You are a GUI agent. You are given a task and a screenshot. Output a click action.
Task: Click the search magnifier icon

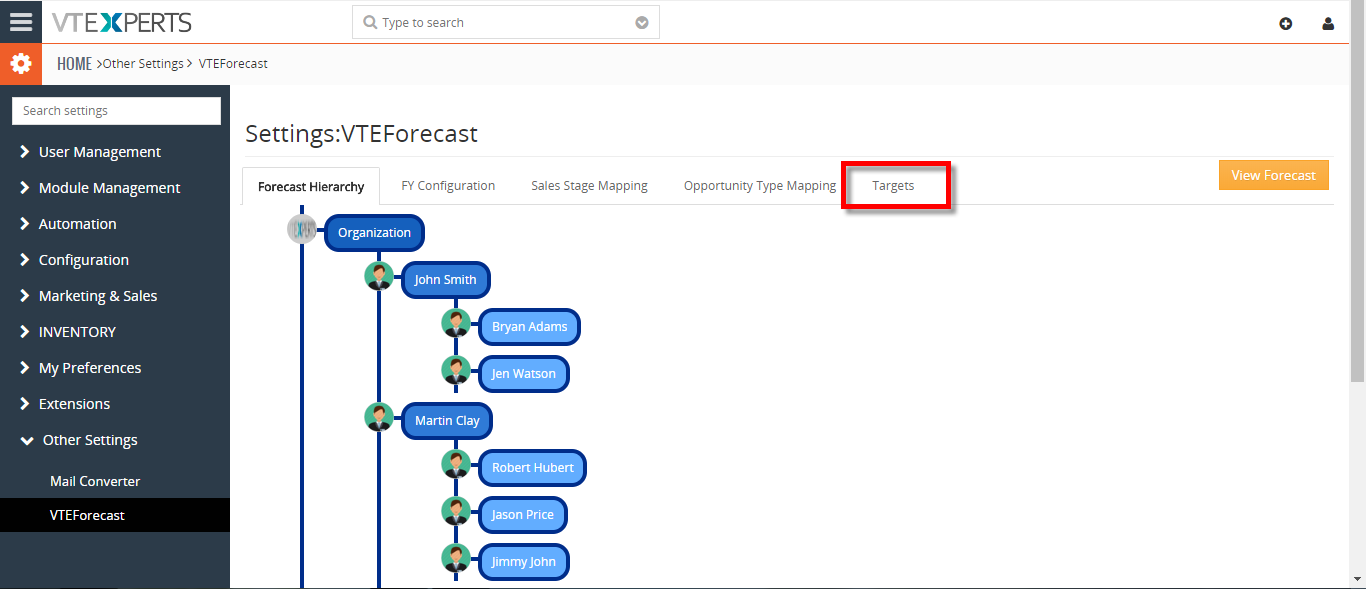tap(370, 23)
